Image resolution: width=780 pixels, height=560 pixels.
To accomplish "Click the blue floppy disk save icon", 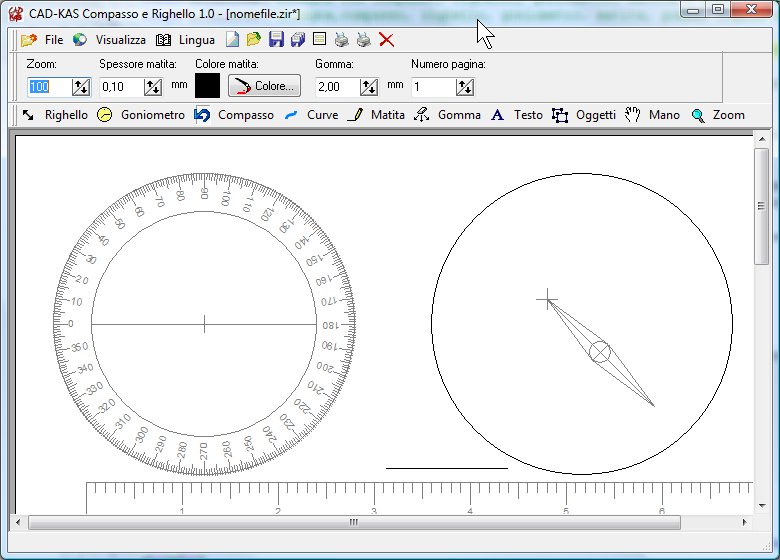I will (x=277, y=40).
